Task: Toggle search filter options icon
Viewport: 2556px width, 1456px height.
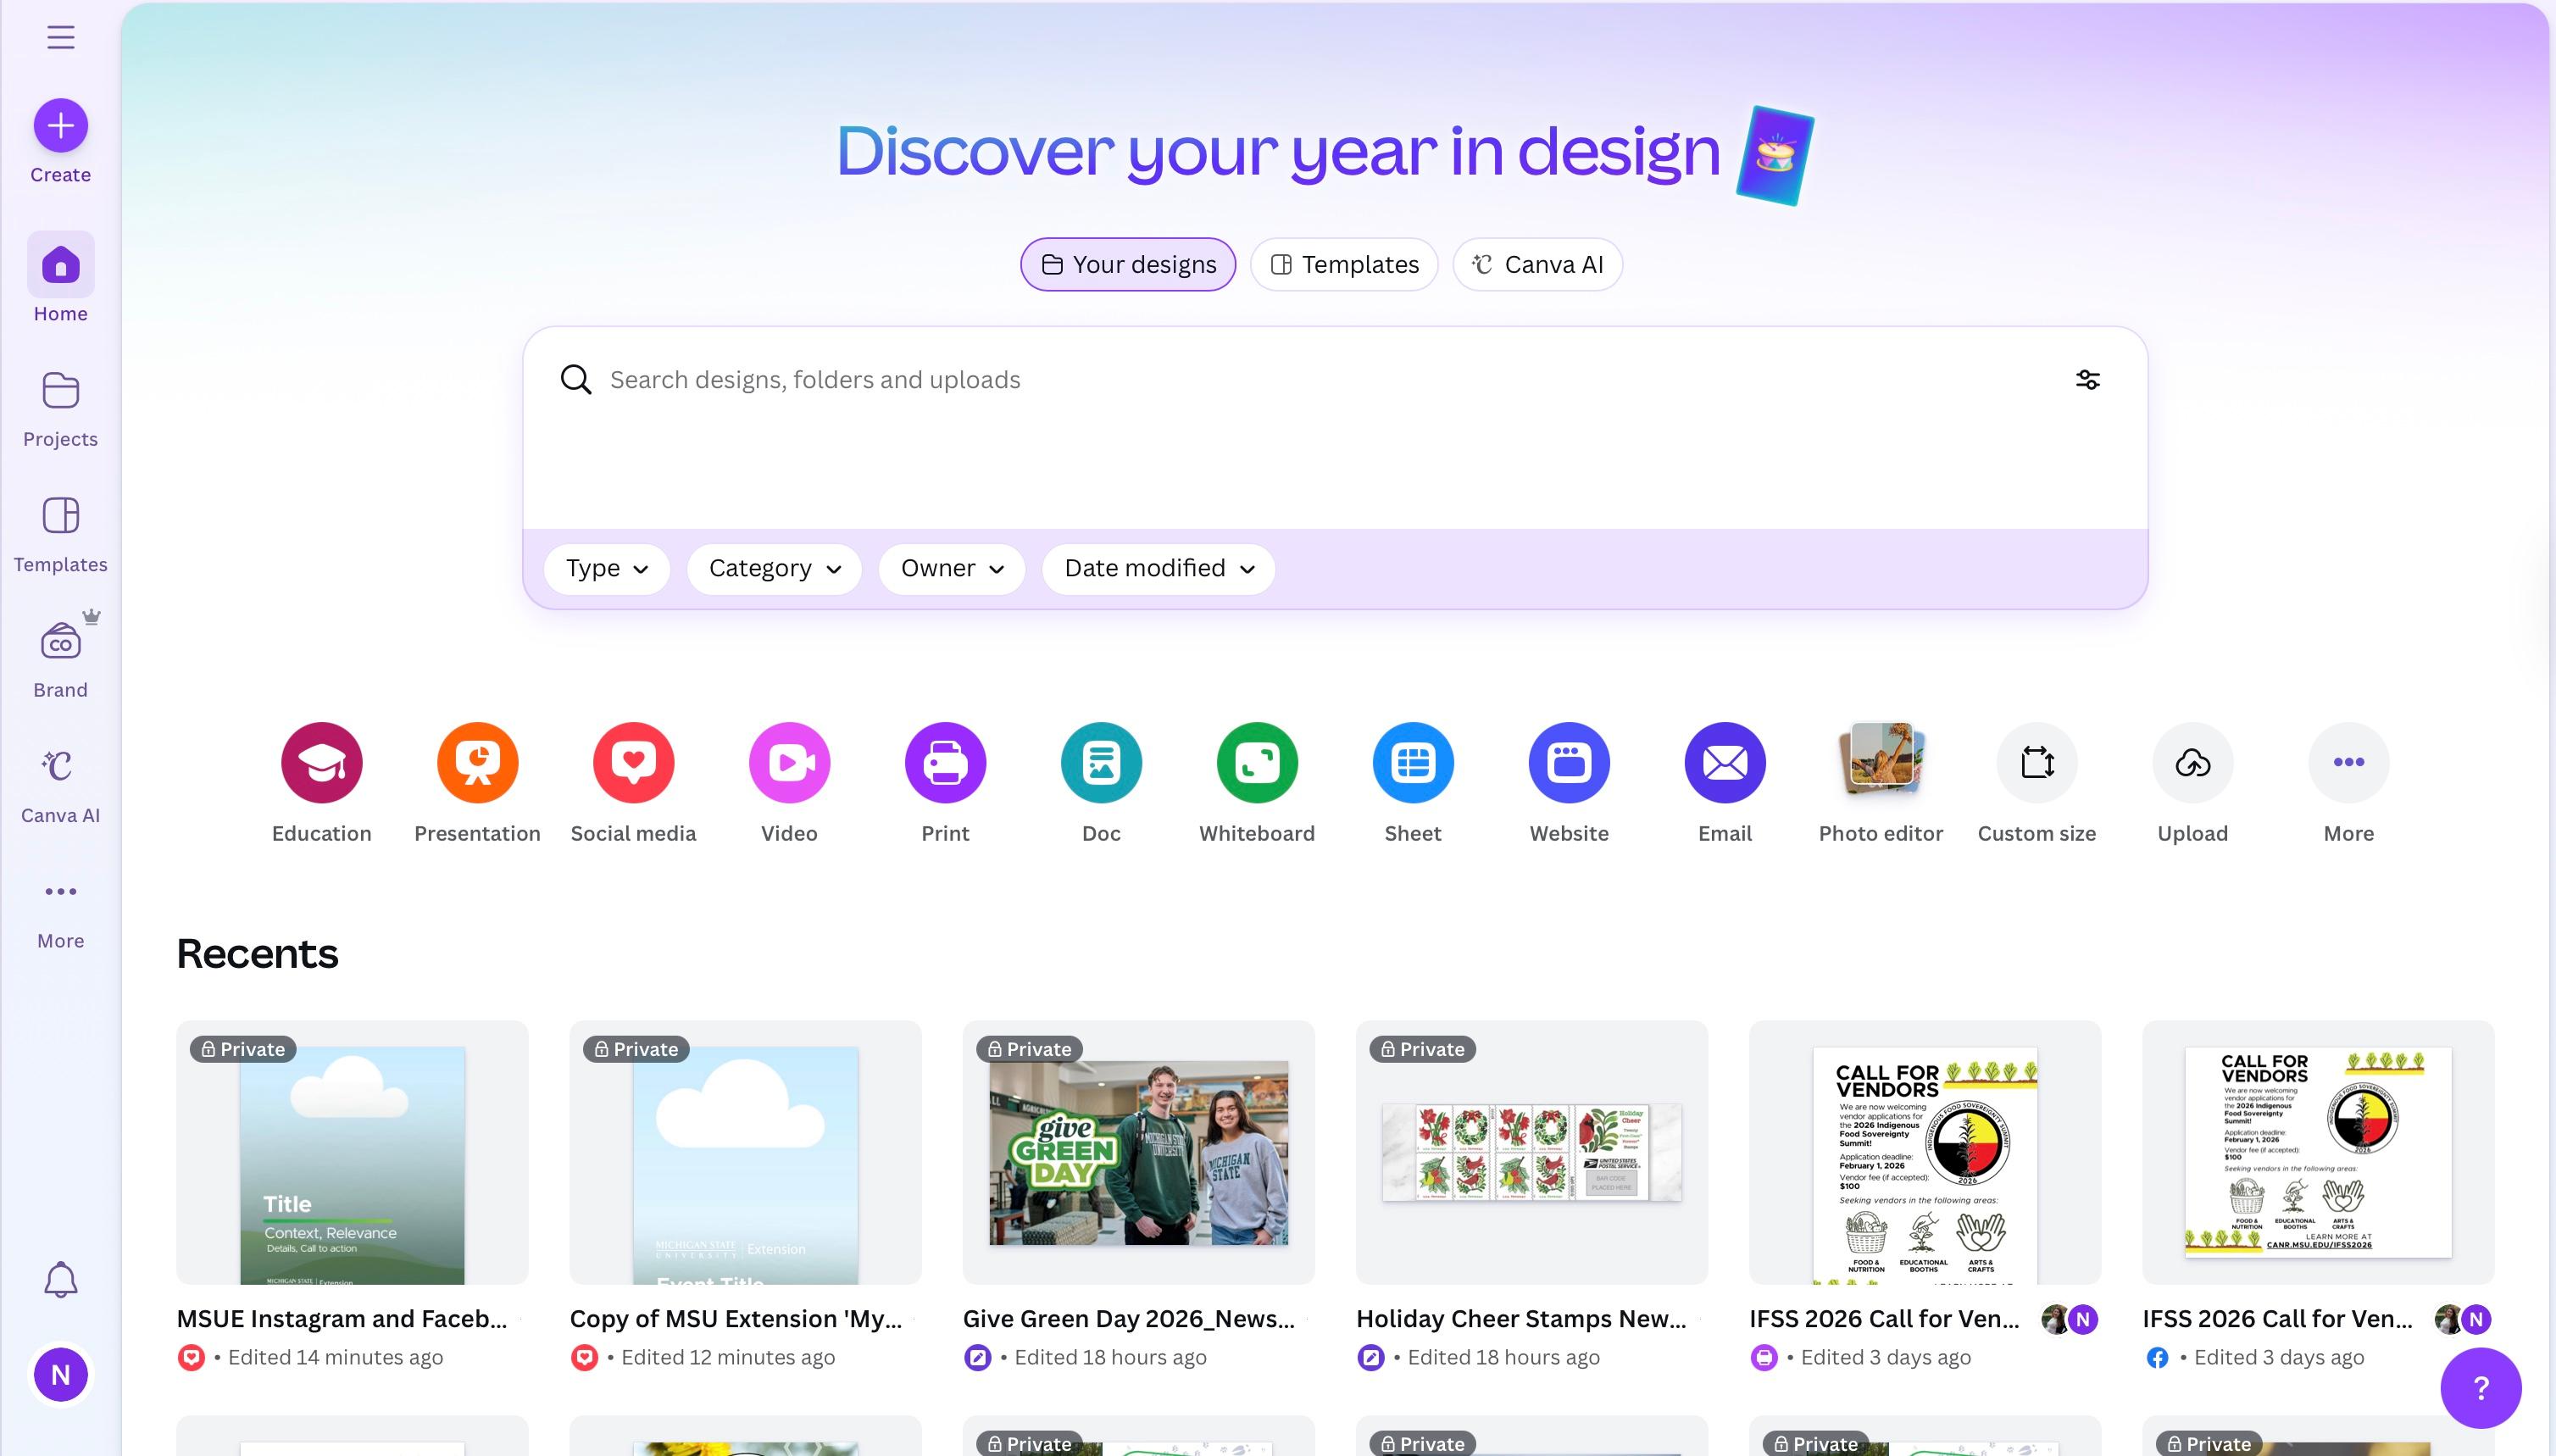Action: 2087,380
